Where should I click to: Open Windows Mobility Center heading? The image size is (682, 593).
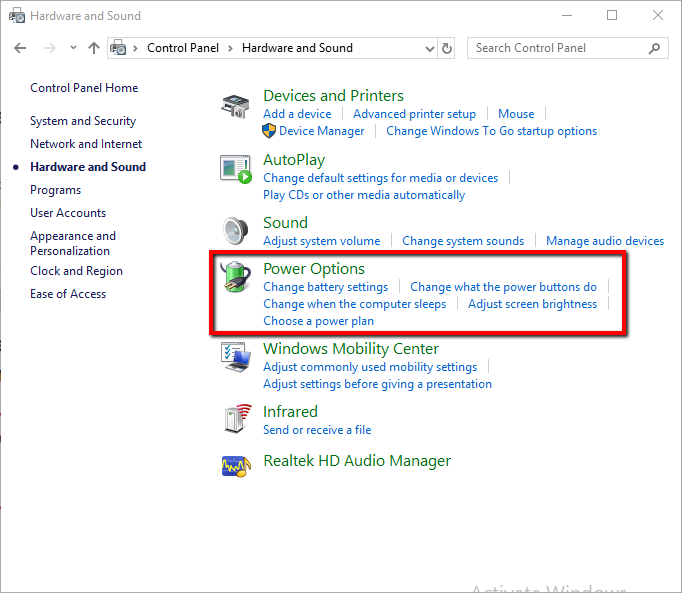(351, 349)
